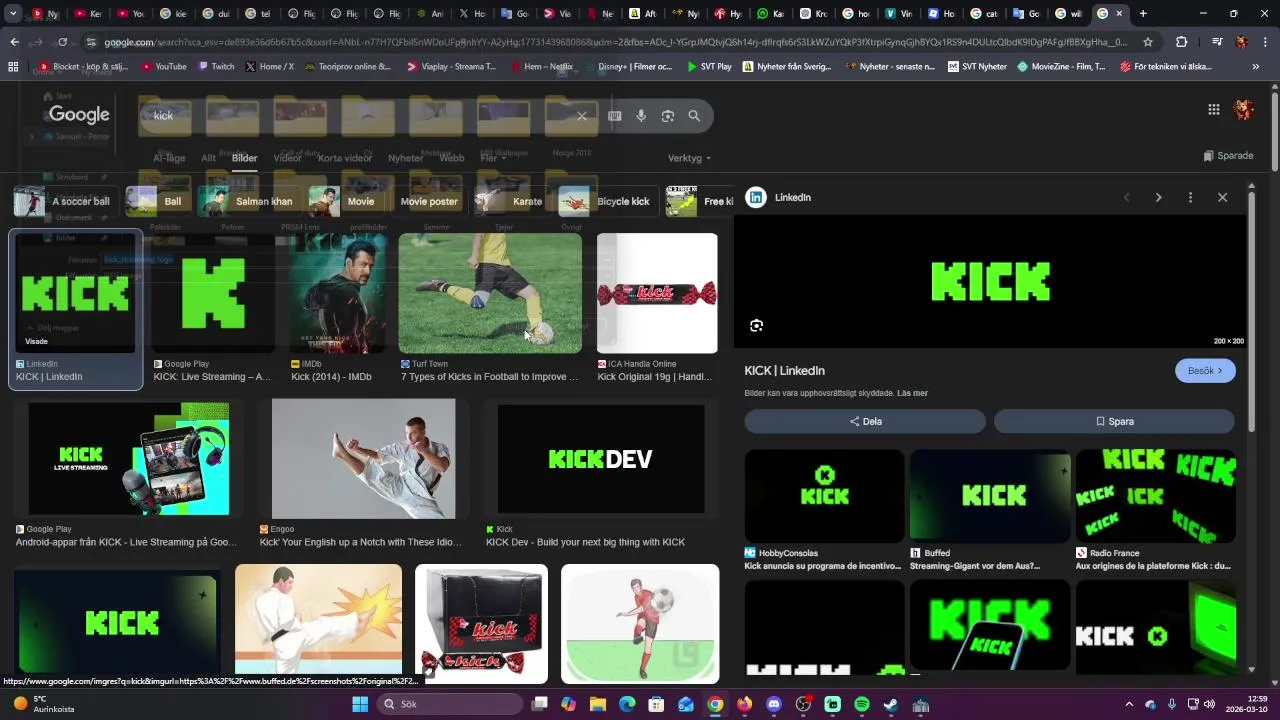Open the Google apps grid icon
This screenshot has width=1280, height=720.
(x=1214, y=110)
